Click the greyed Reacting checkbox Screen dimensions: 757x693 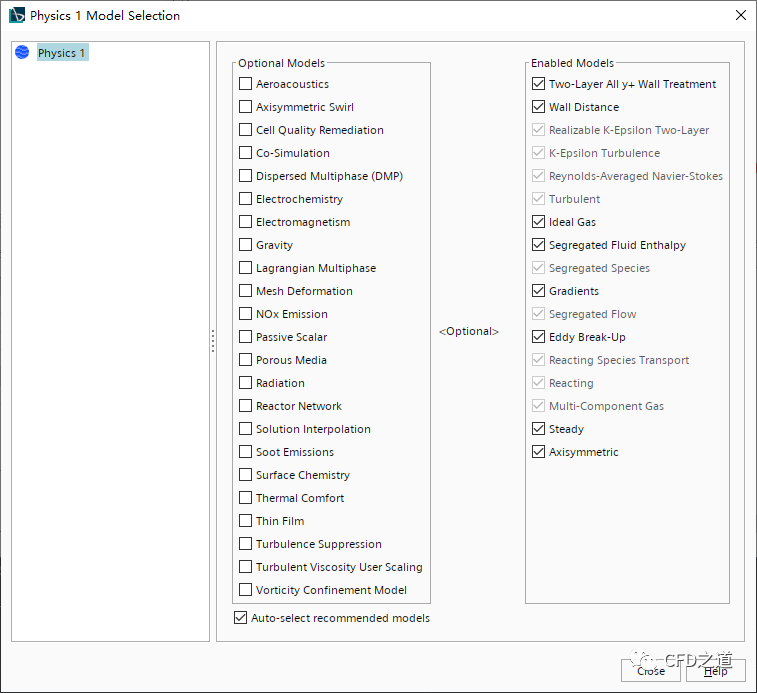point(538,383)
